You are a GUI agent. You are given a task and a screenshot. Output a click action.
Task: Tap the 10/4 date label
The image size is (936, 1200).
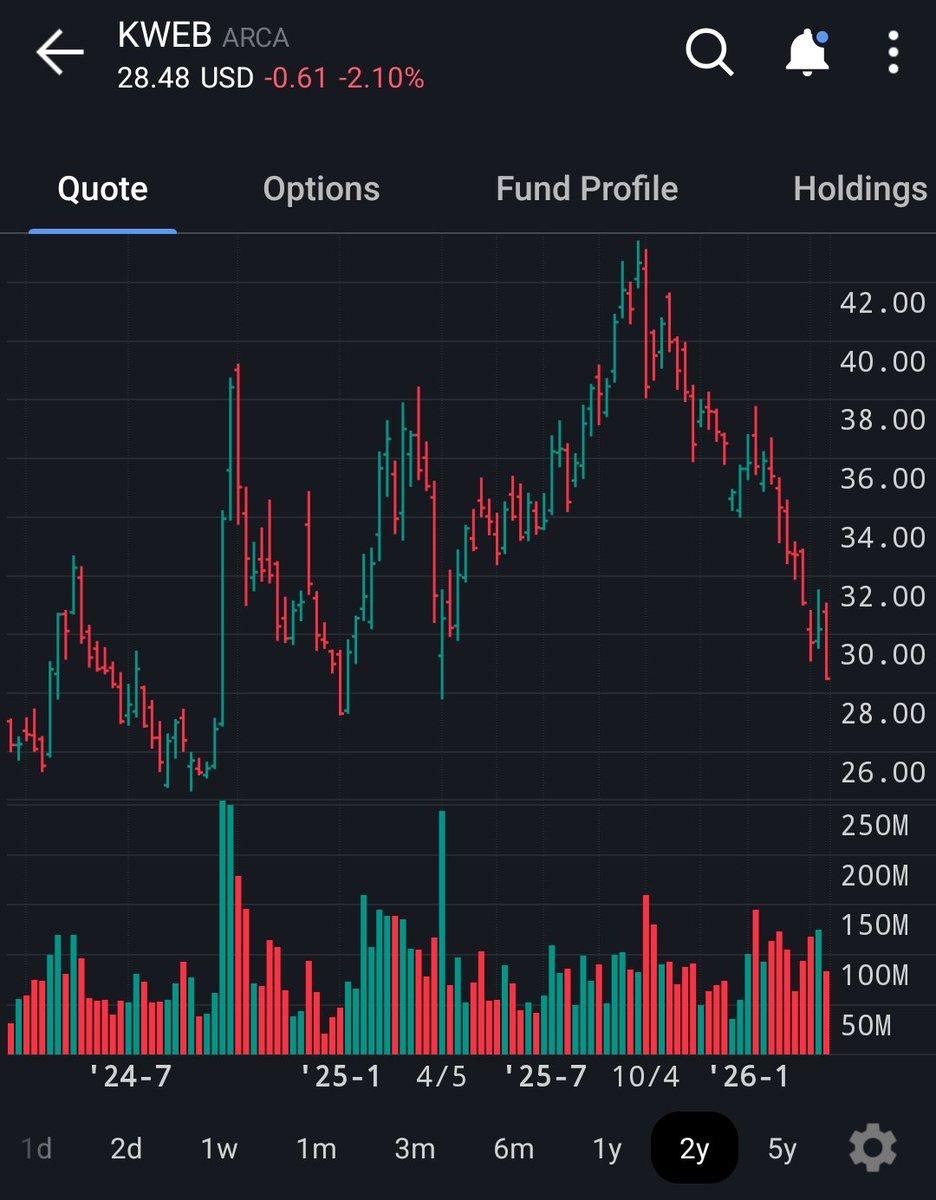coord(646,1076)
